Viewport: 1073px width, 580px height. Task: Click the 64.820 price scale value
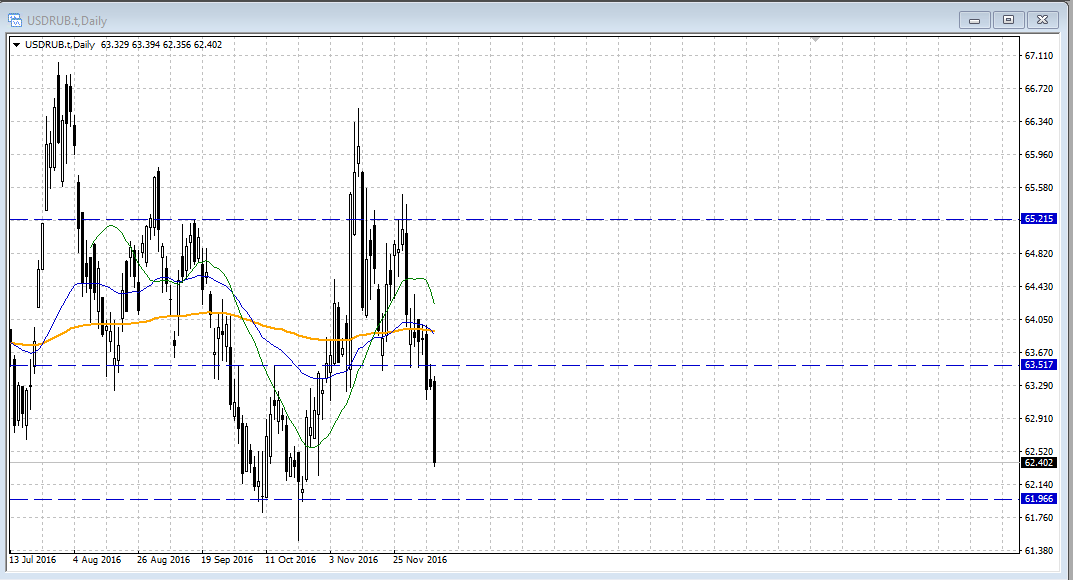(1039, 254)
